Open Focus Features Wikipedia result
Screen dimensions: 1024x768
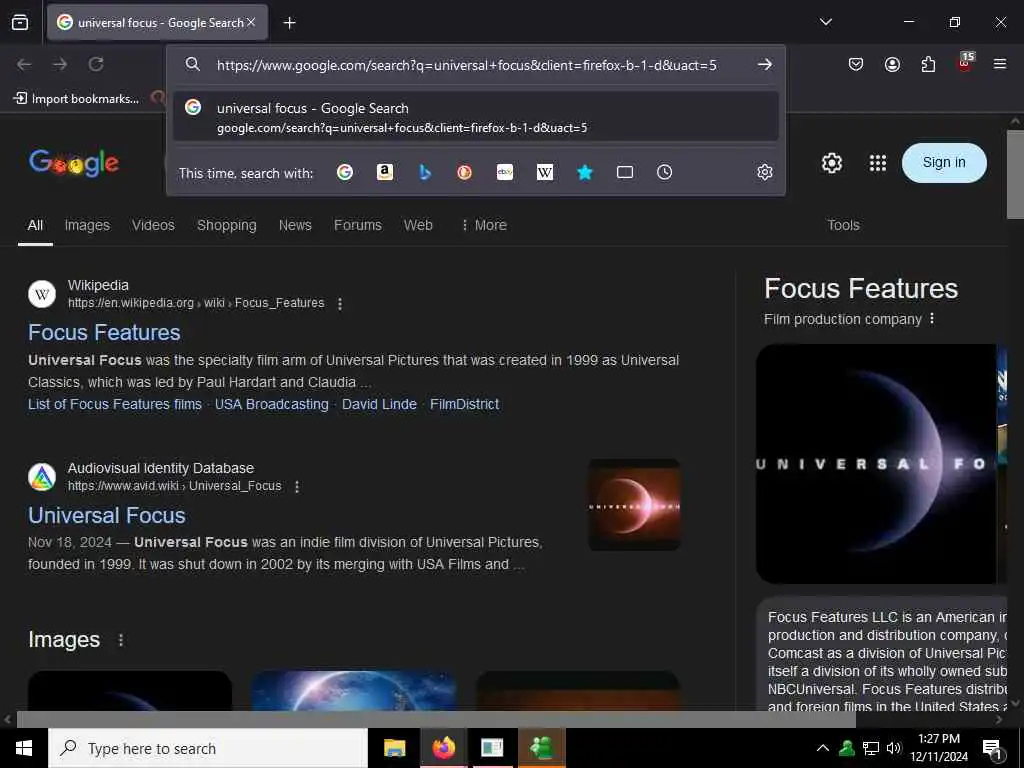click(x=104, y=332)
